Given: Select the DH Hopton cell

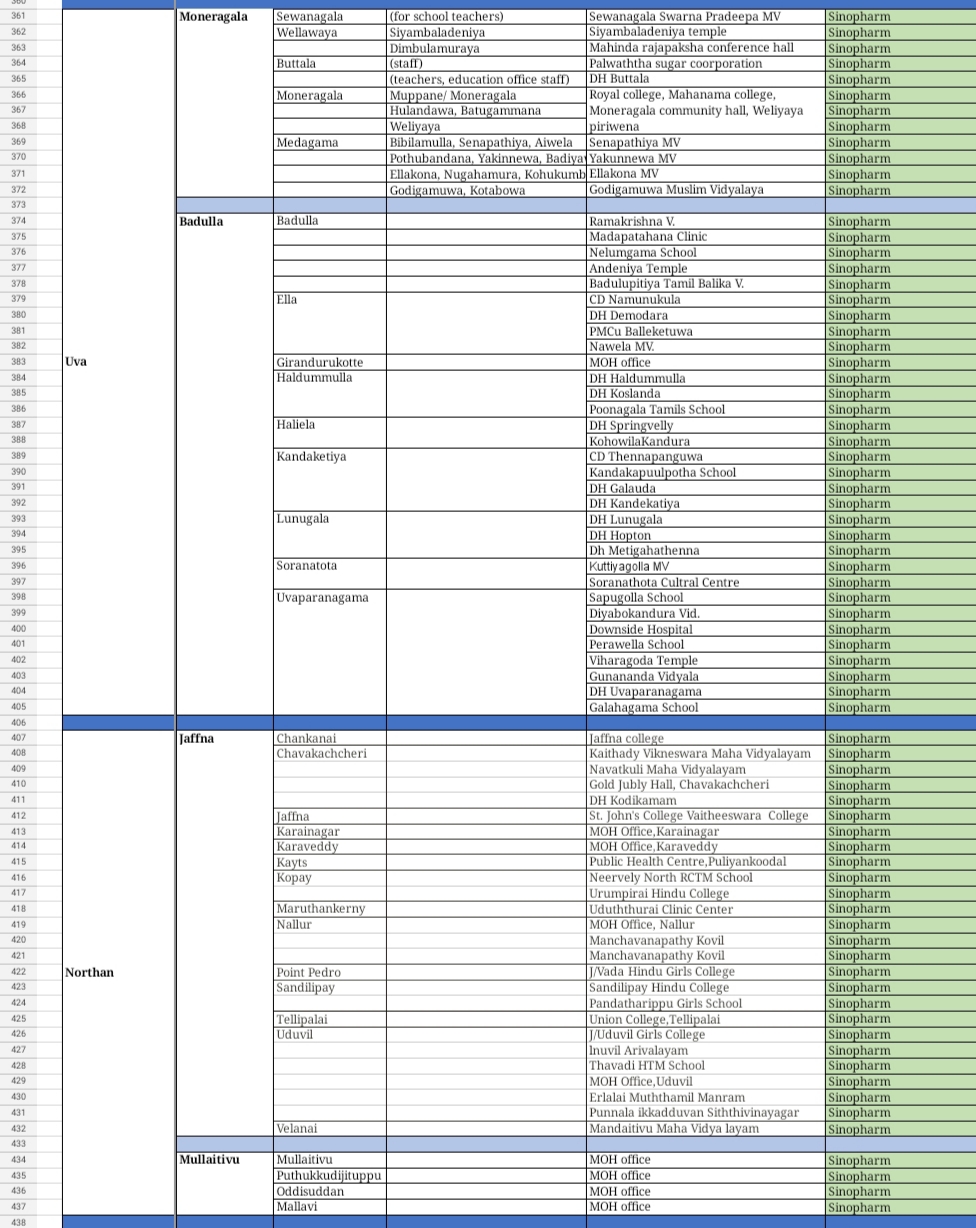Looking at the screenshot, I should (x=706, y=535).
